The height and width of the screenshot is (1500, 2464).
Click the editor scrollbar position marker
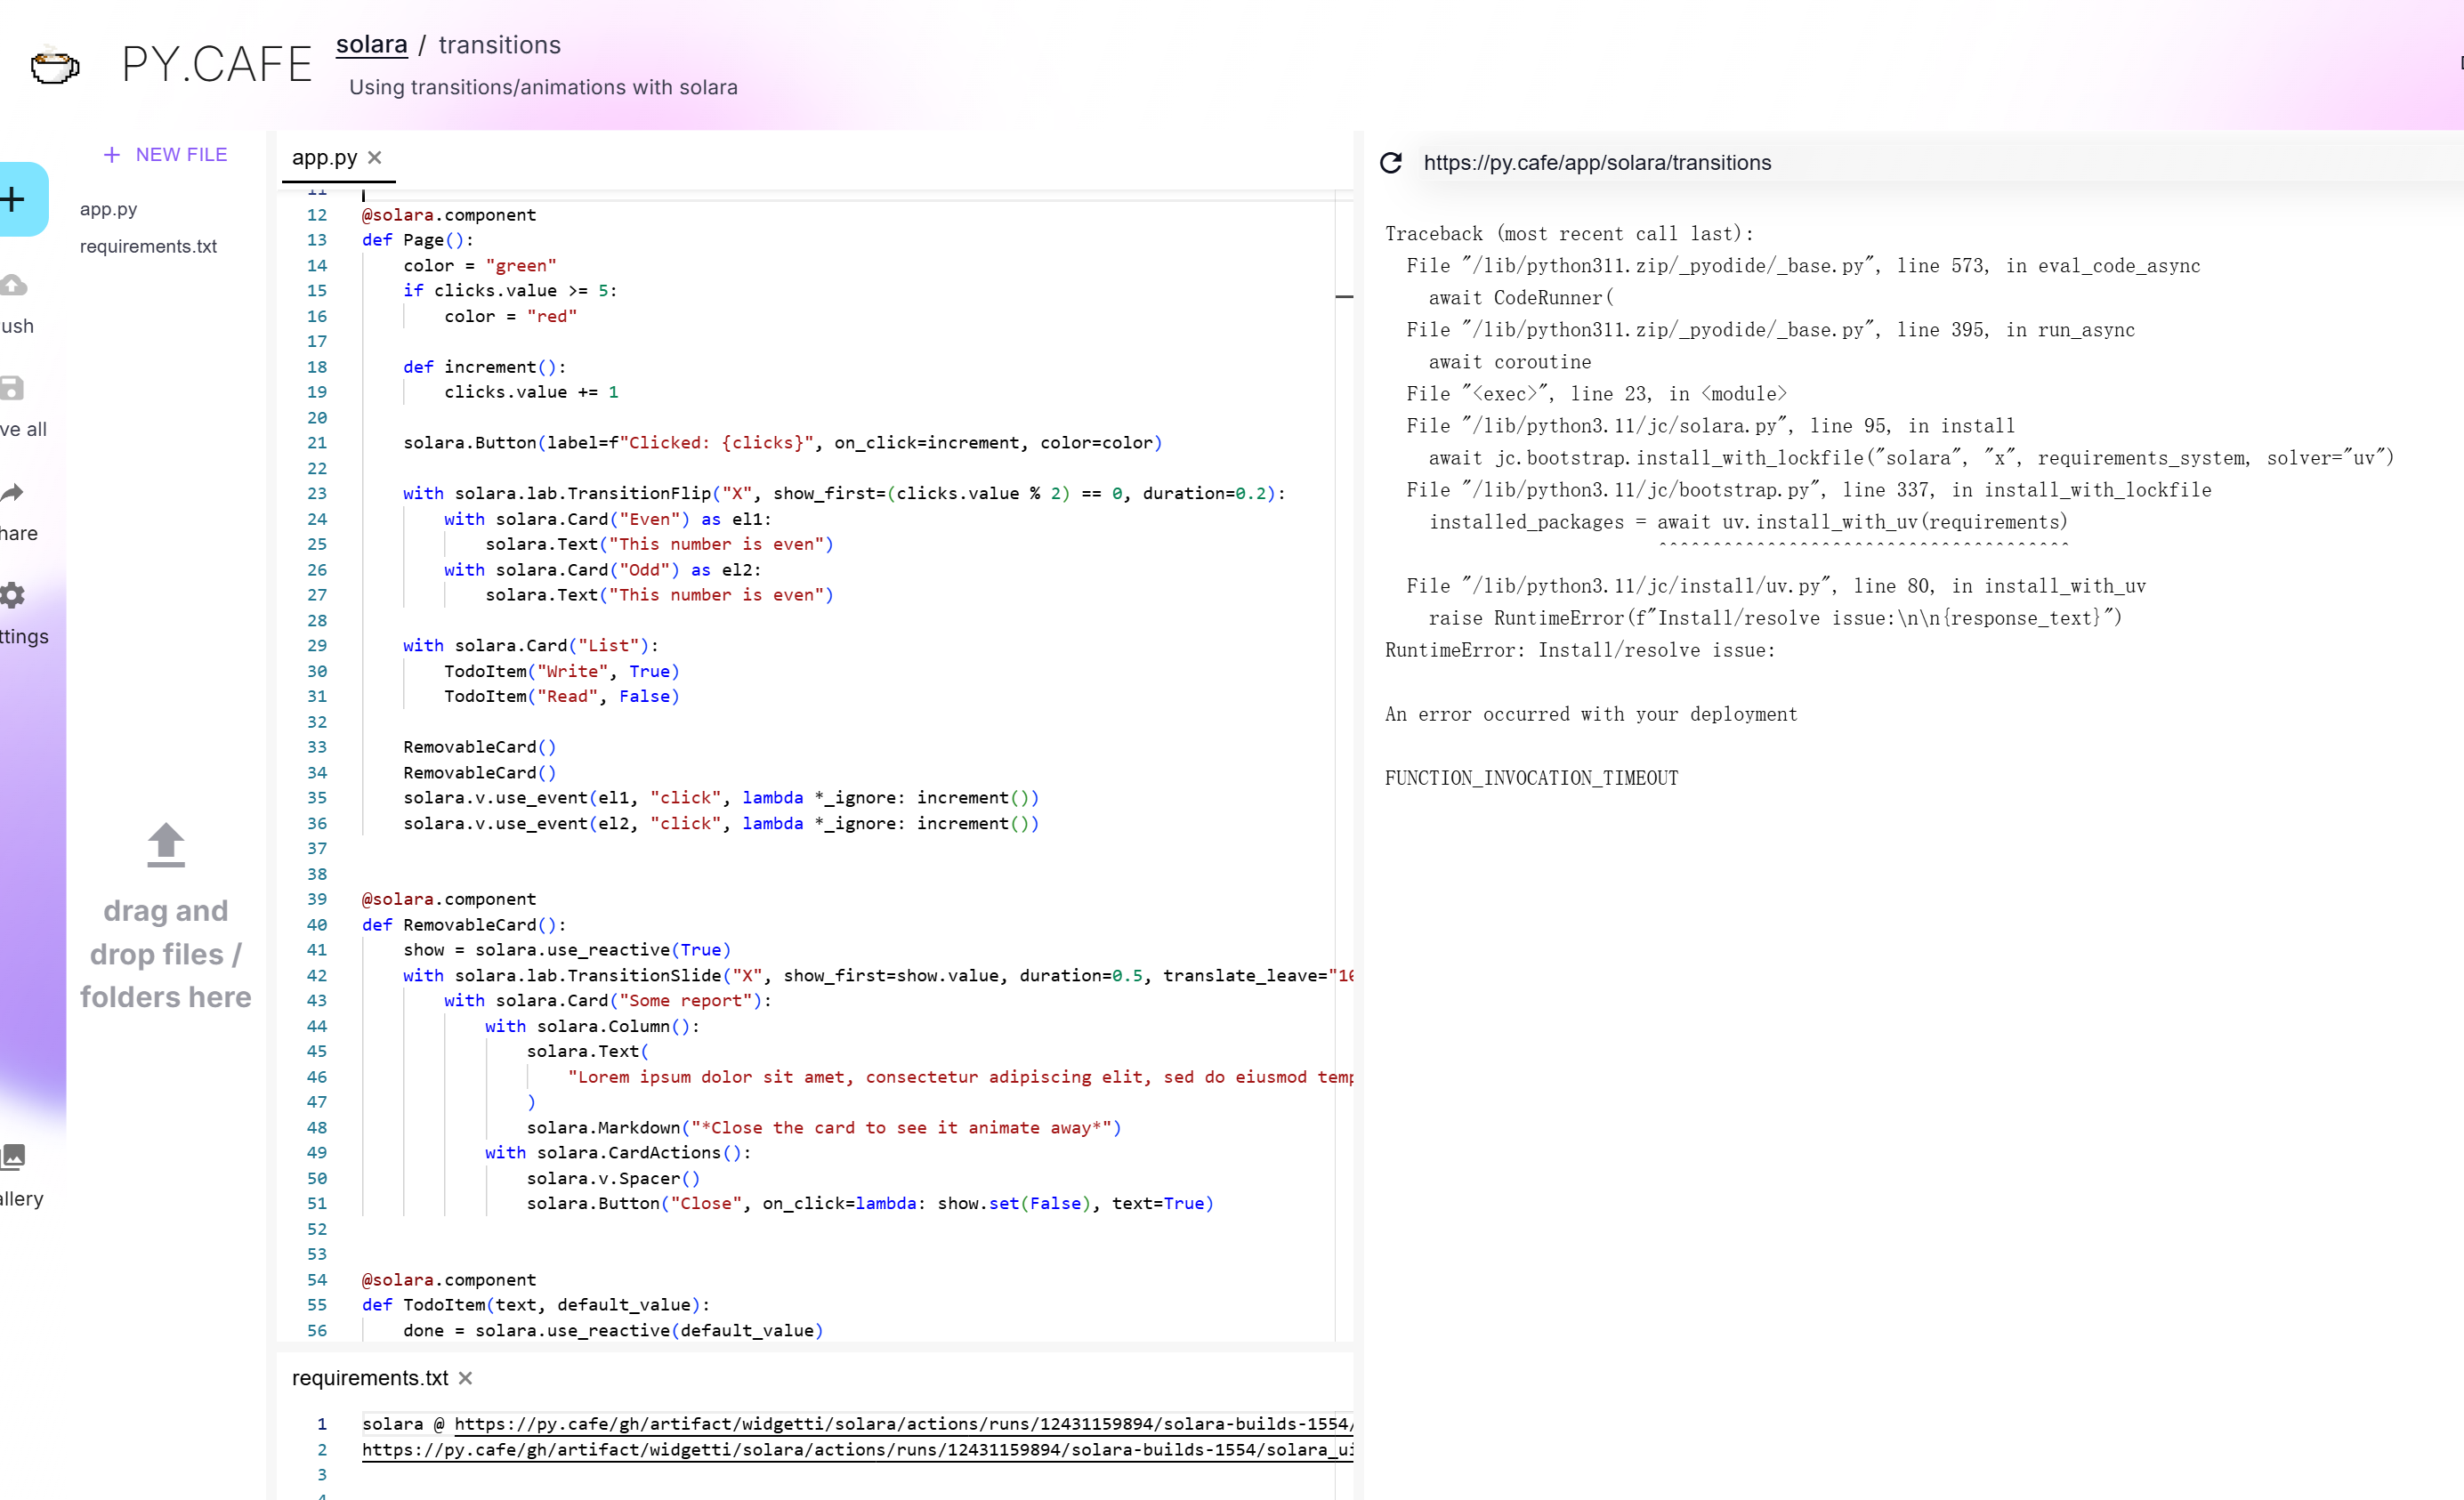[1344, 297]
